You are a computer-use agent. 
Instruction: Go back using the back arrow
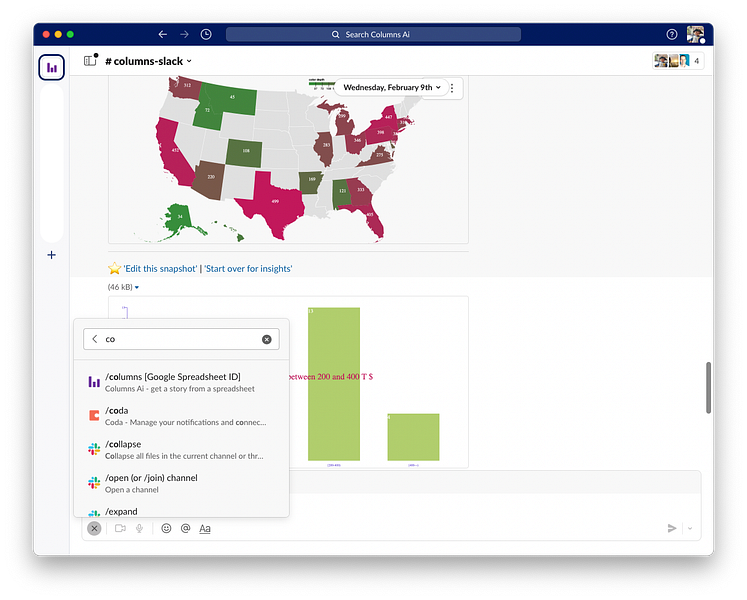[162, 34]
